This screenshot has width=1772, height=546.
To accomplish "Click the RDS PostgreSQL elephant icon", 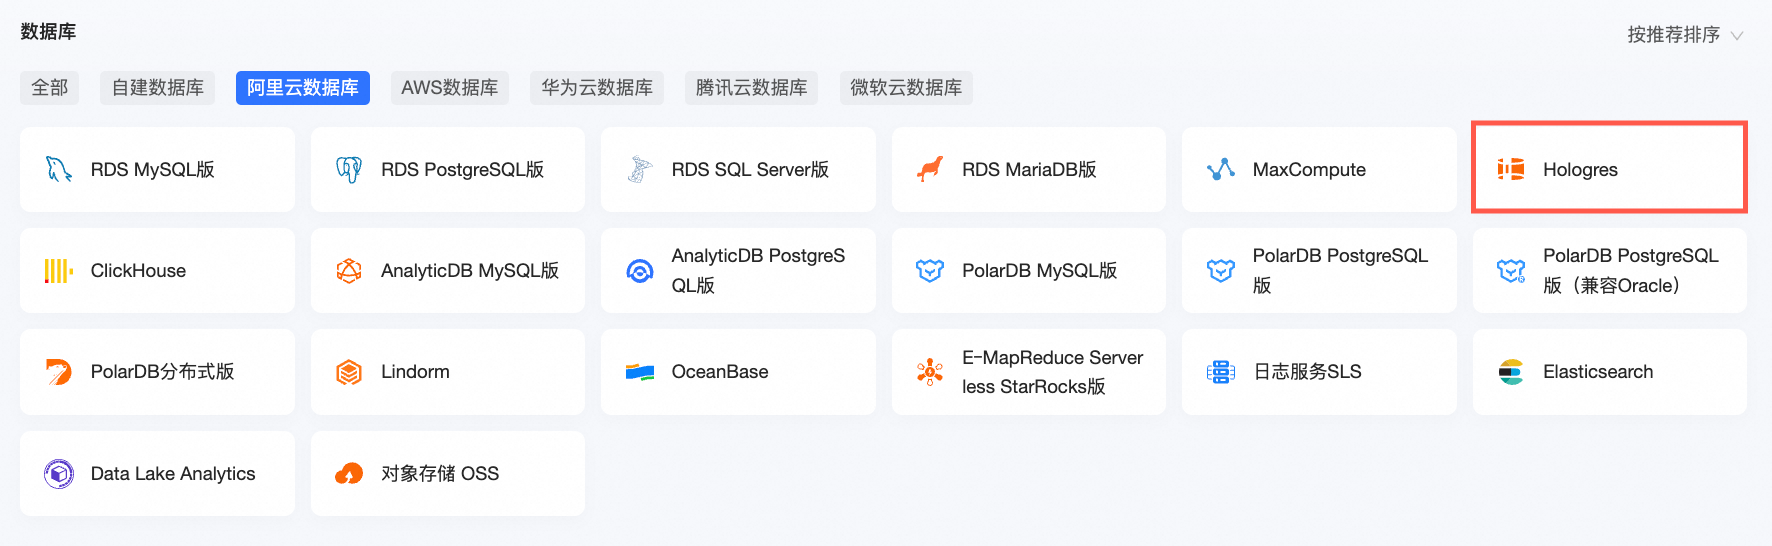I will click(349, 169).
